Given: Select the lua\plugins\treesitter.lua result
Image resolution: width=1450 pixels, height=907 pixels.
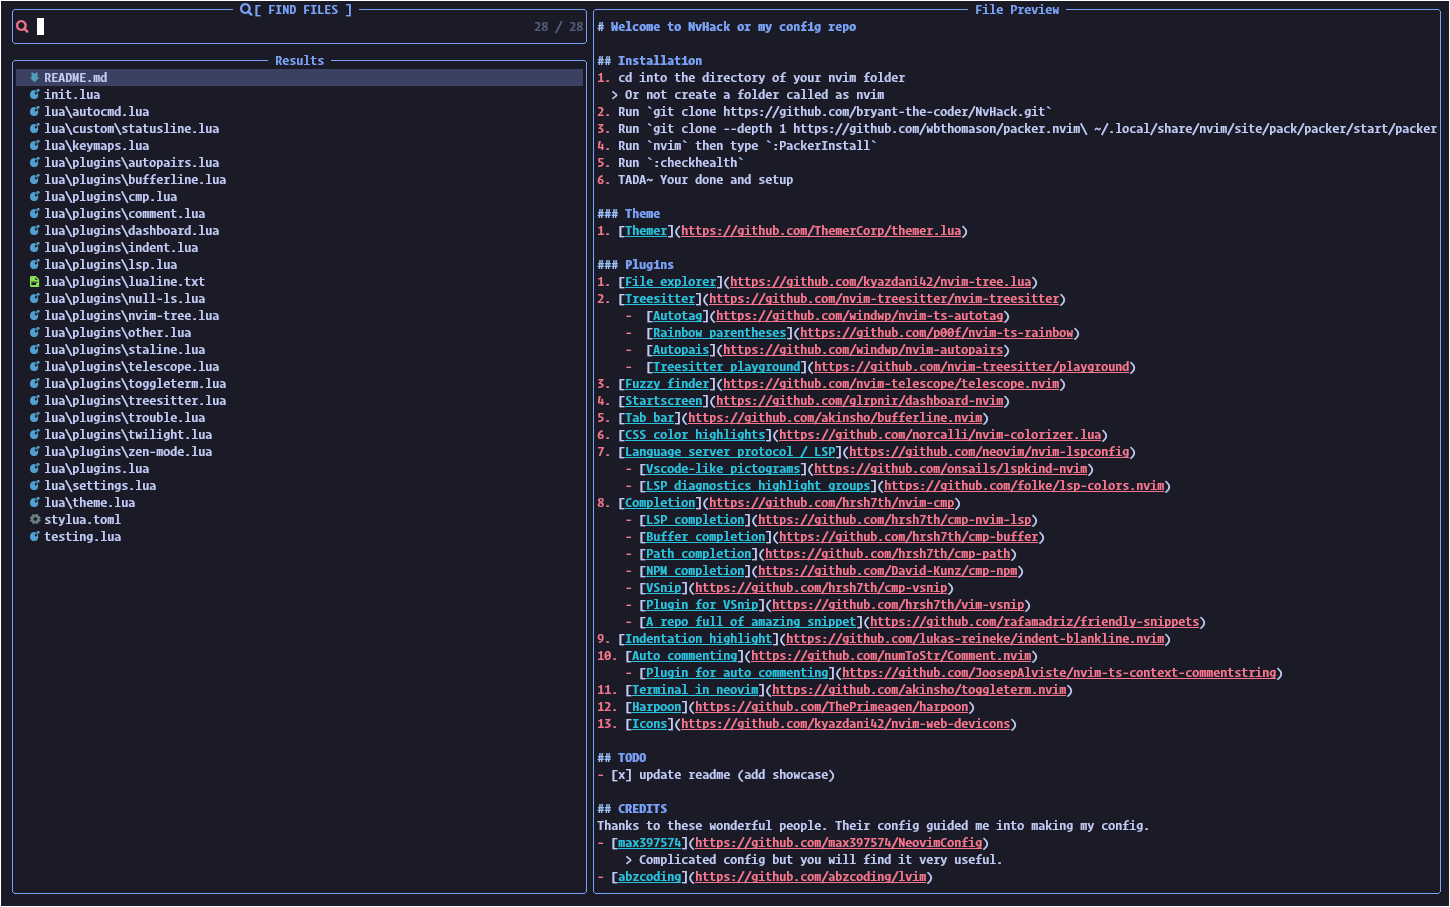Looking at the screenshot, I should coord(300,400).
